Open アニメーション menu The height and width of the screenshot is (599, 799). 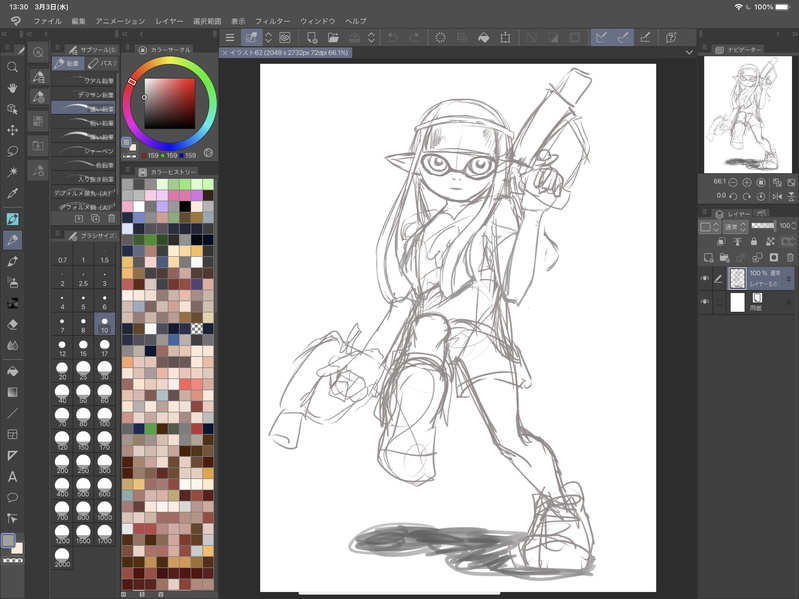pos(120,21)
